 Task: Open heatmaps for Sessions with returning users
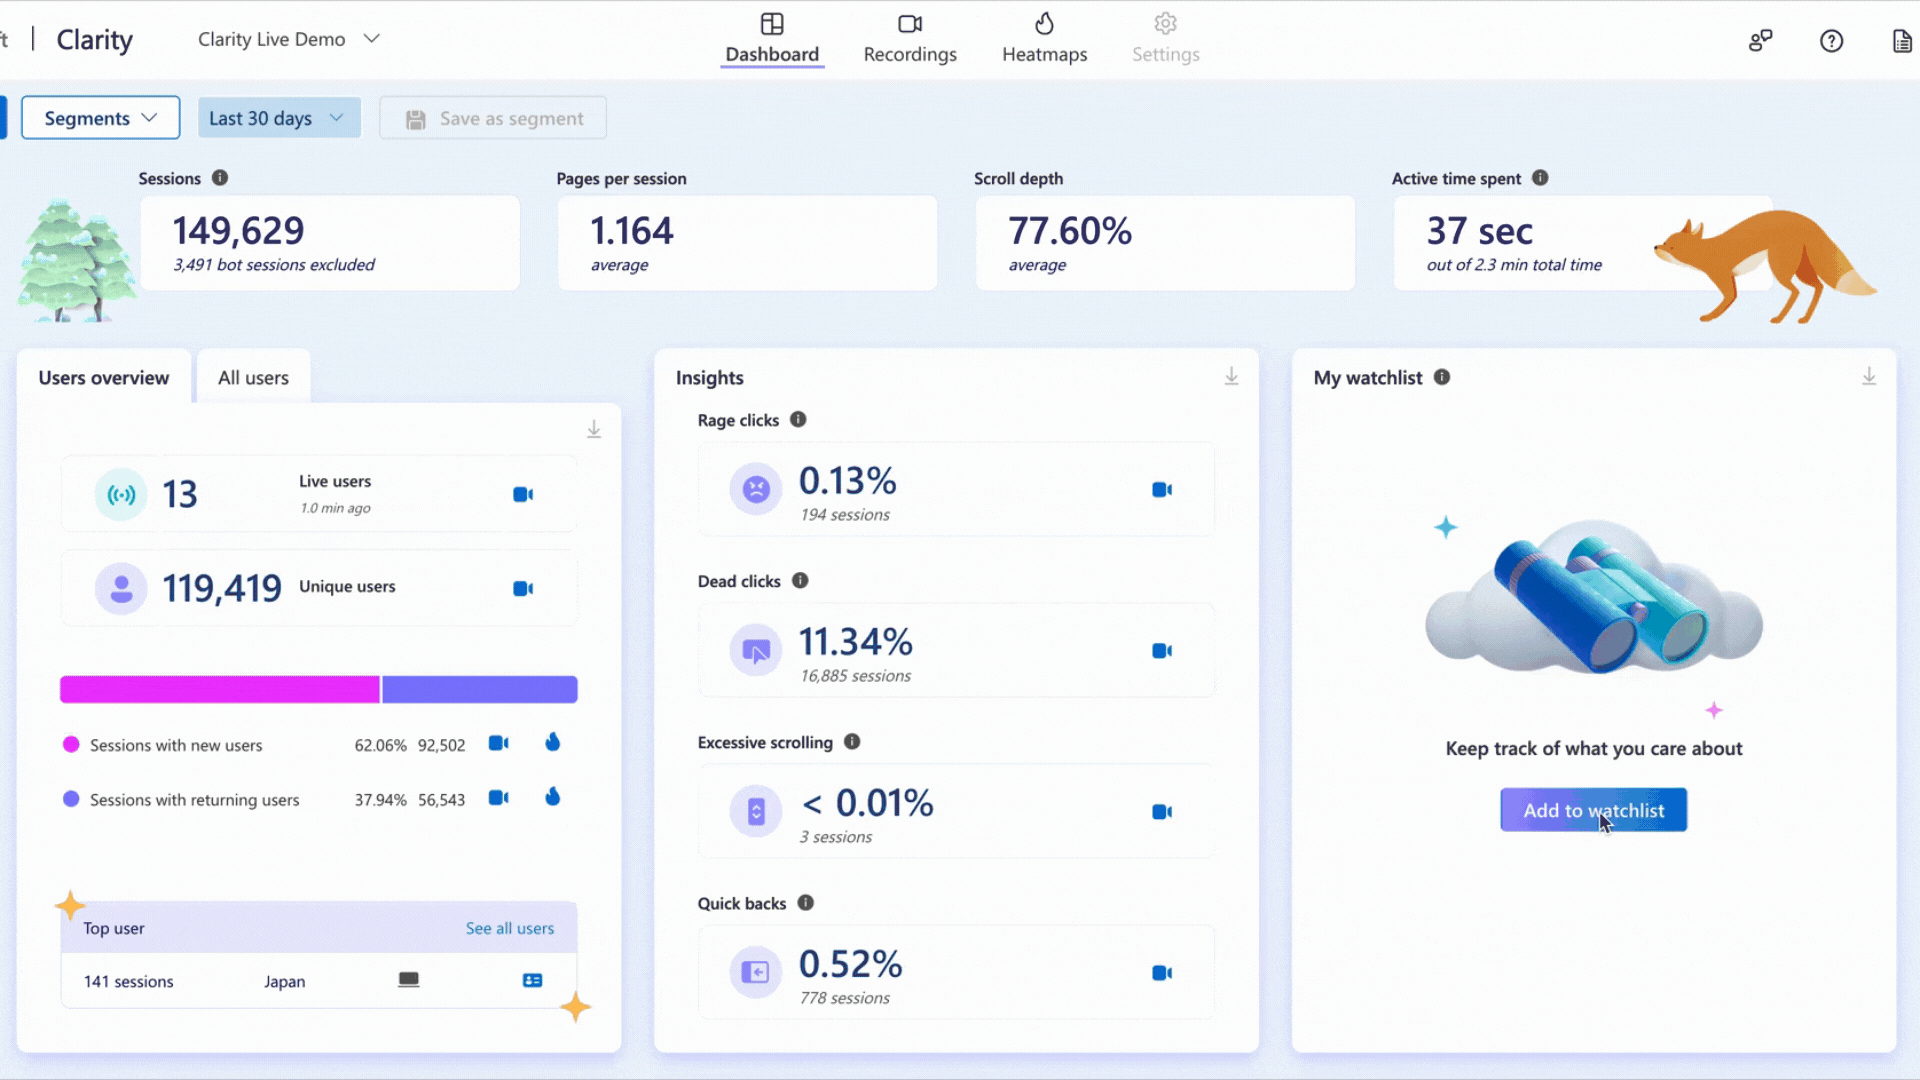click(x=552, y=796)
